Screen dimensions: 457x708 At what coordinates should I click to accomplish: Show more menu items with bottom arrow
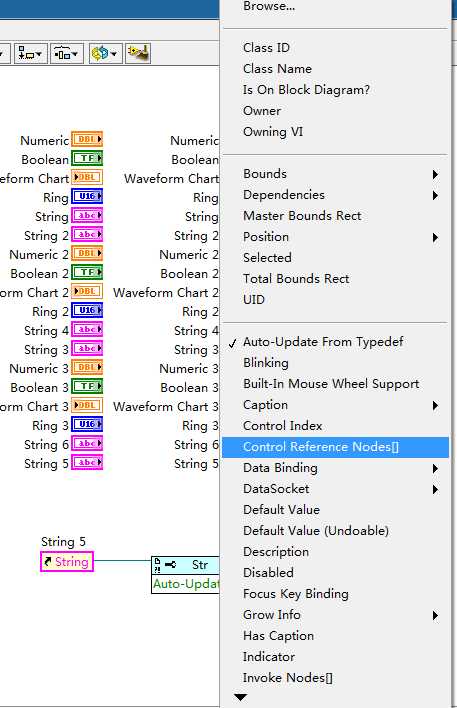tap(241, 698)
